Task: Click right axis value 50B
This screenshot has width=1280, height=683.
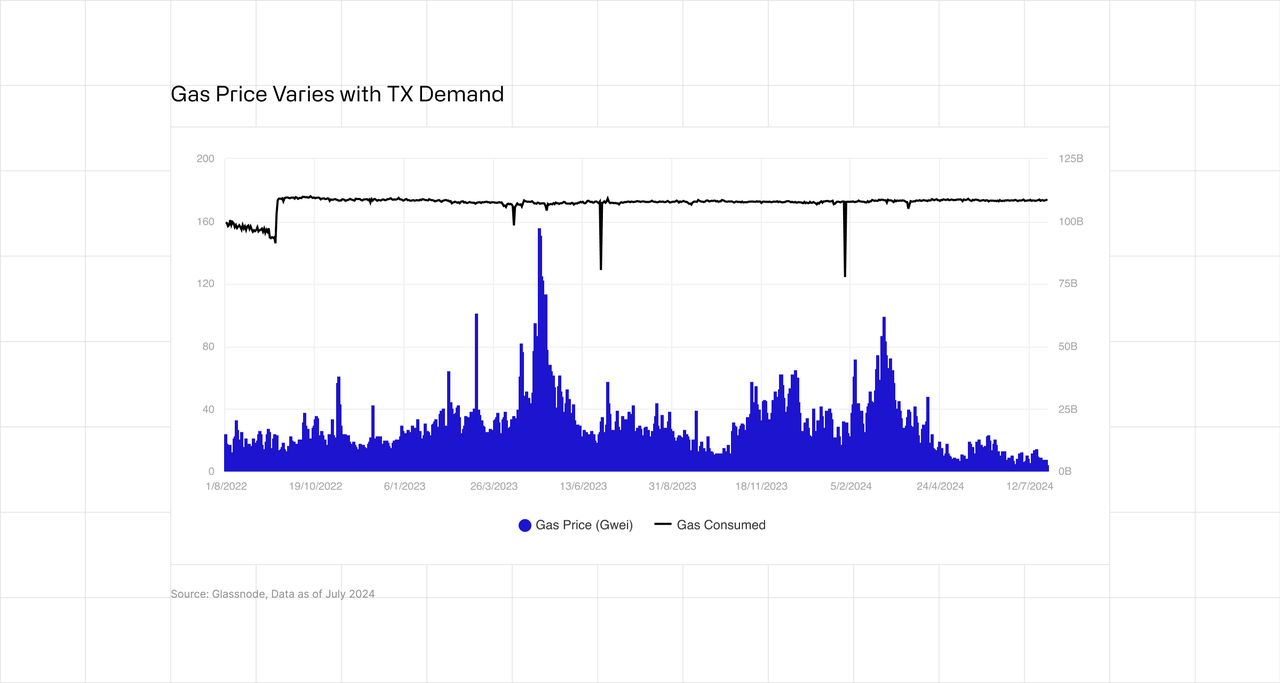Action: [x=1068, y=347]
